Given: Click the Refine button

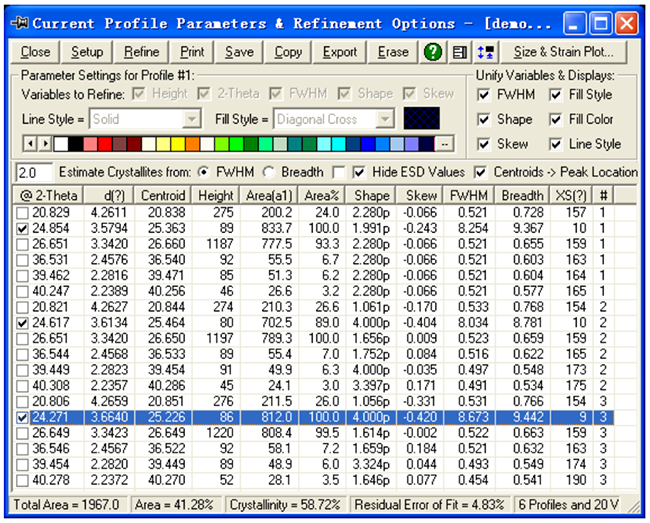Looking at the screenshot, I should (x=141, y=52).
